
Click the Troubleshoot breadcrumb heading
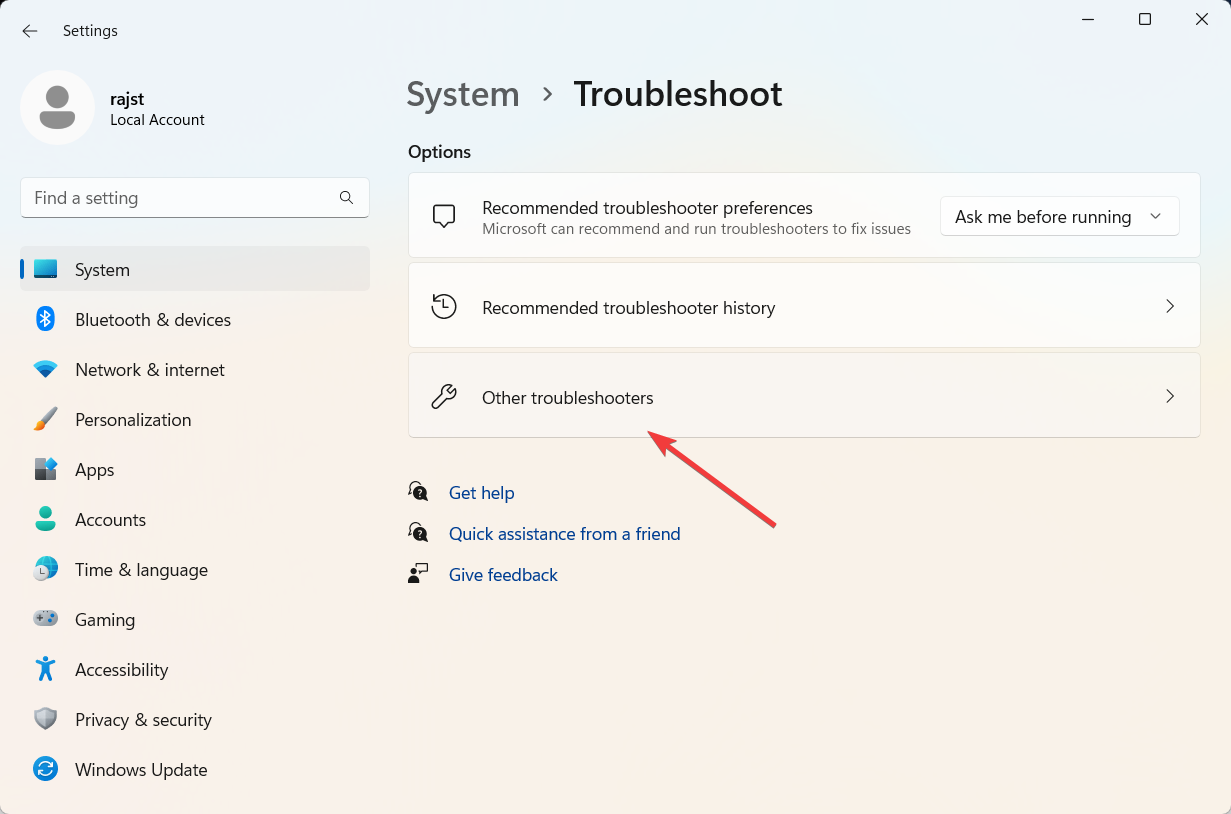pos(678,94)
